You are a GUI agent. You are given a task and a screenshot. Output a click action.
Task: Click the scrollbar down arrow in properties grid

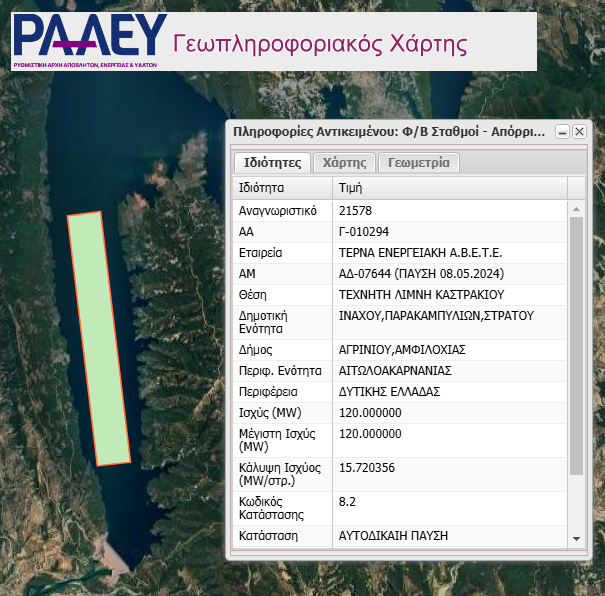click(x=575, y=538)
